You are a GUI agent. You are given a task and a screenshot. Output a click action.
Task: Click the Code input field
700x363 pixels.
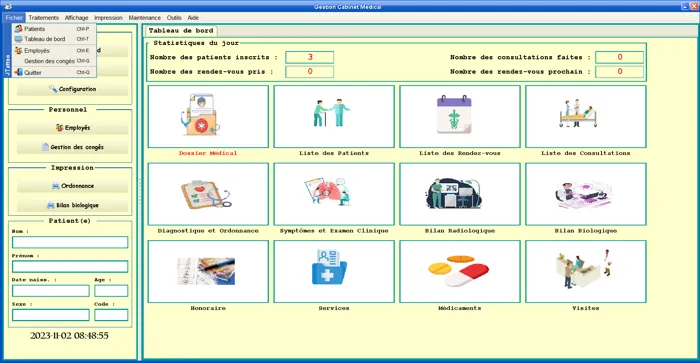coord(111,315)
